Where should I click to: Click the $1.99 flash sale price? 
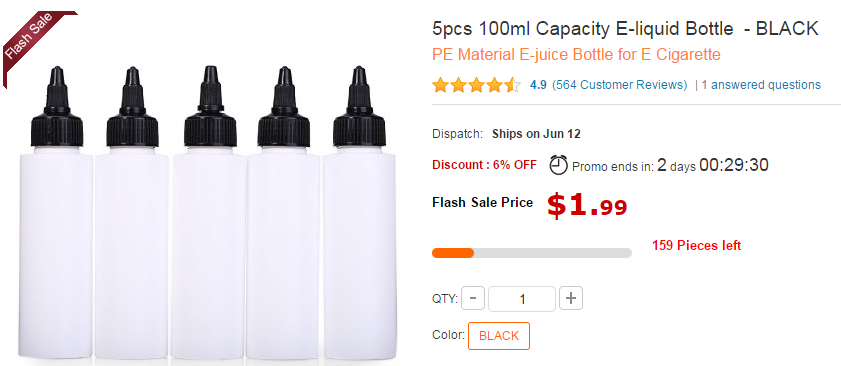coord(587,206)
